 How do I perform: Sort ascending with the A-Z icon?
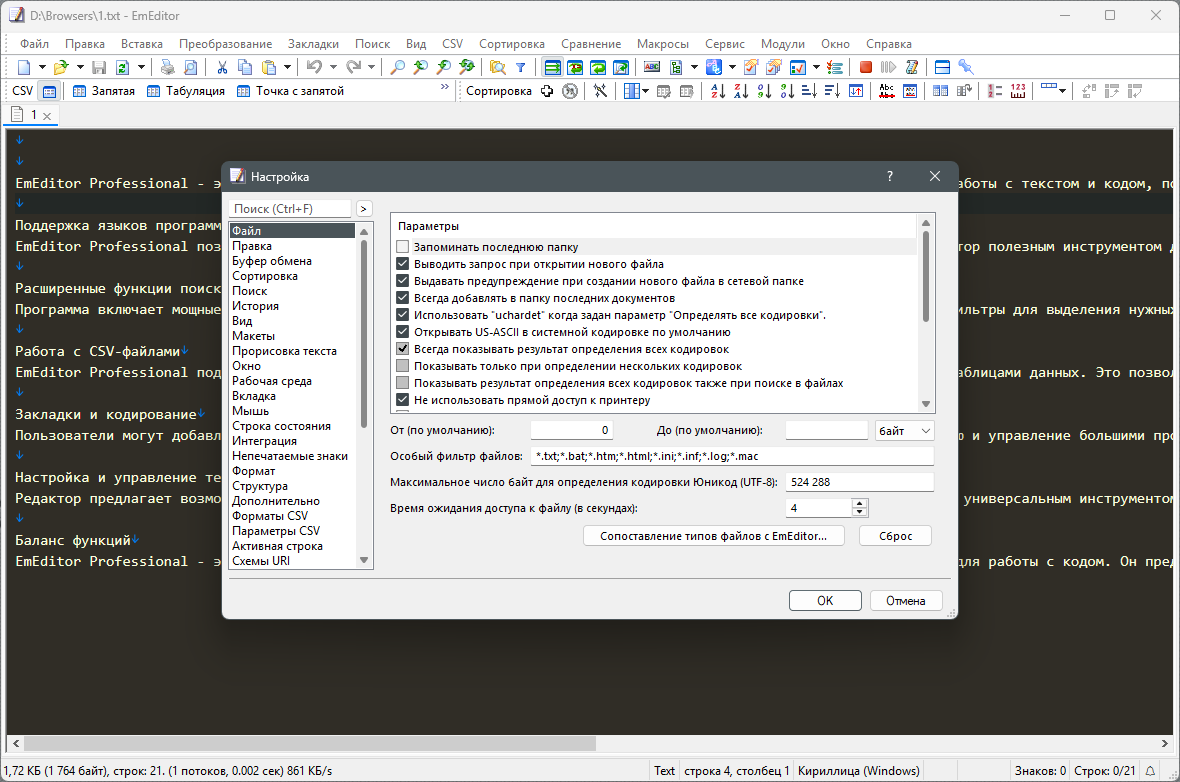click(718, 91)
